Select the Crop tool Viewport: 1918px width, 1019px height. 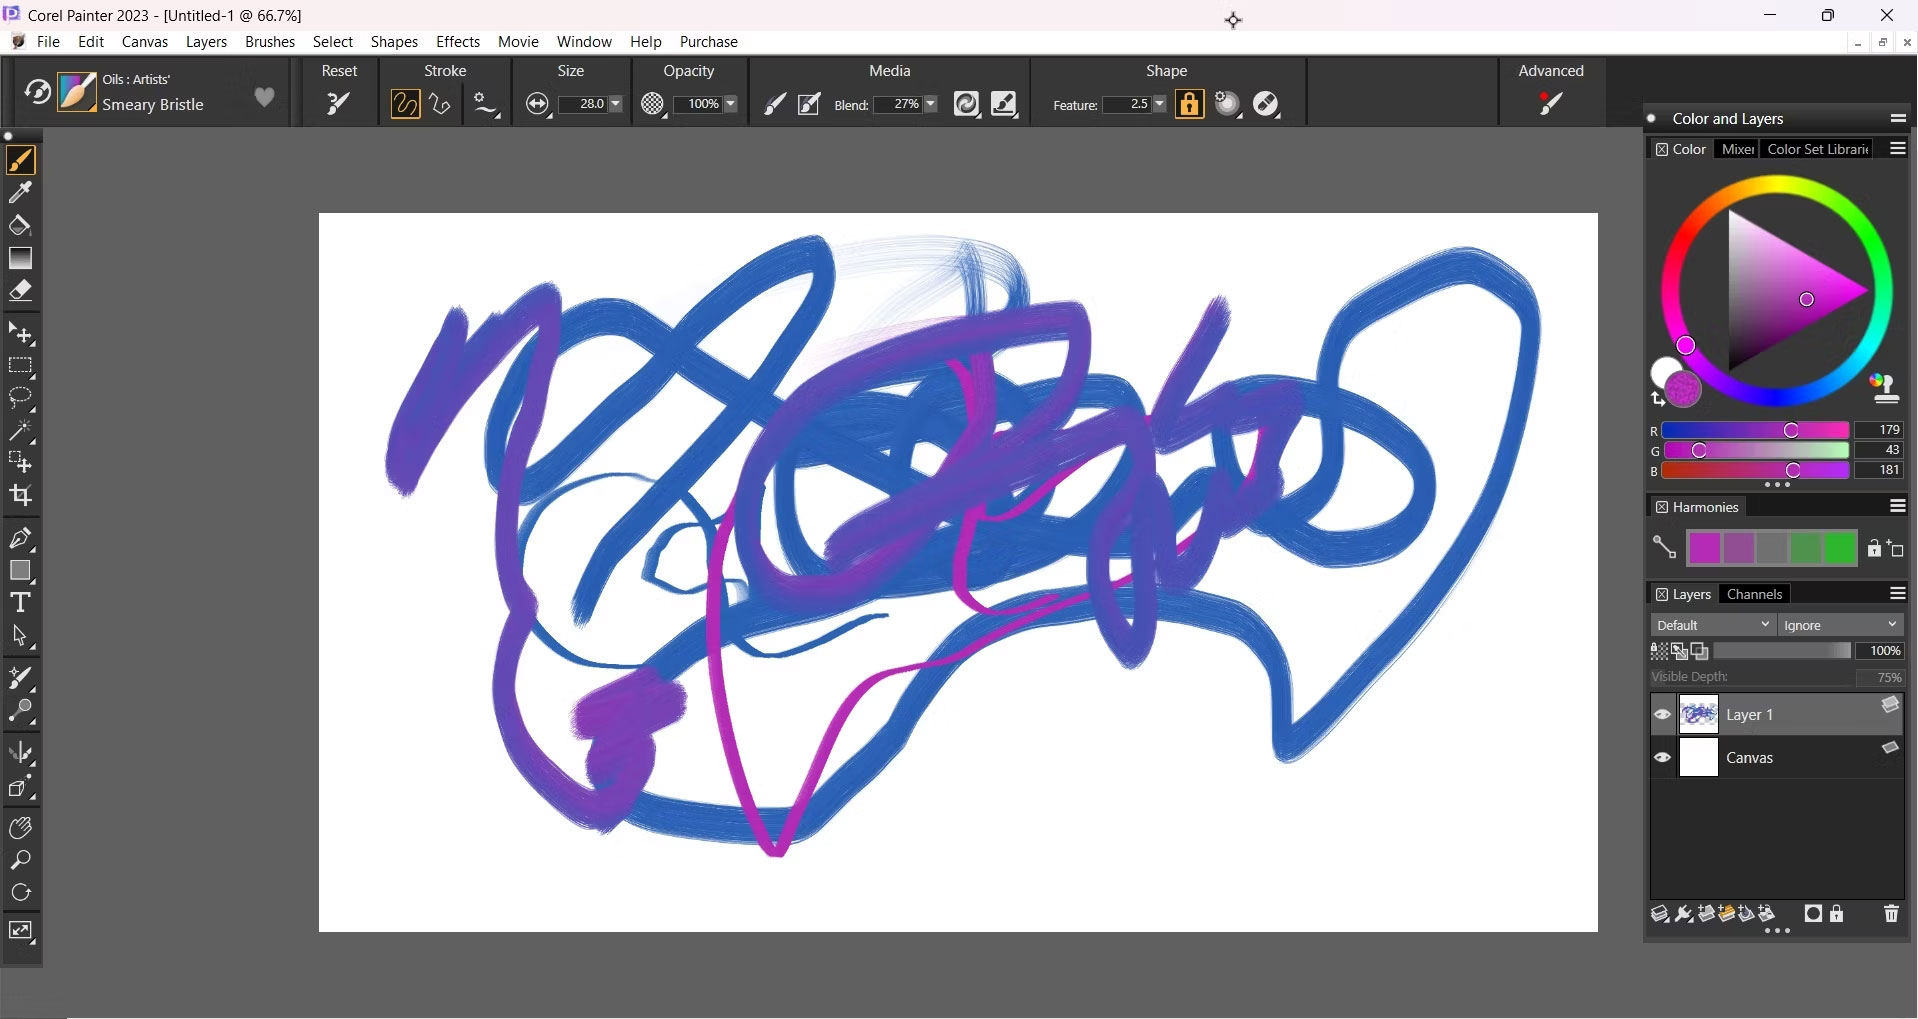19,495
